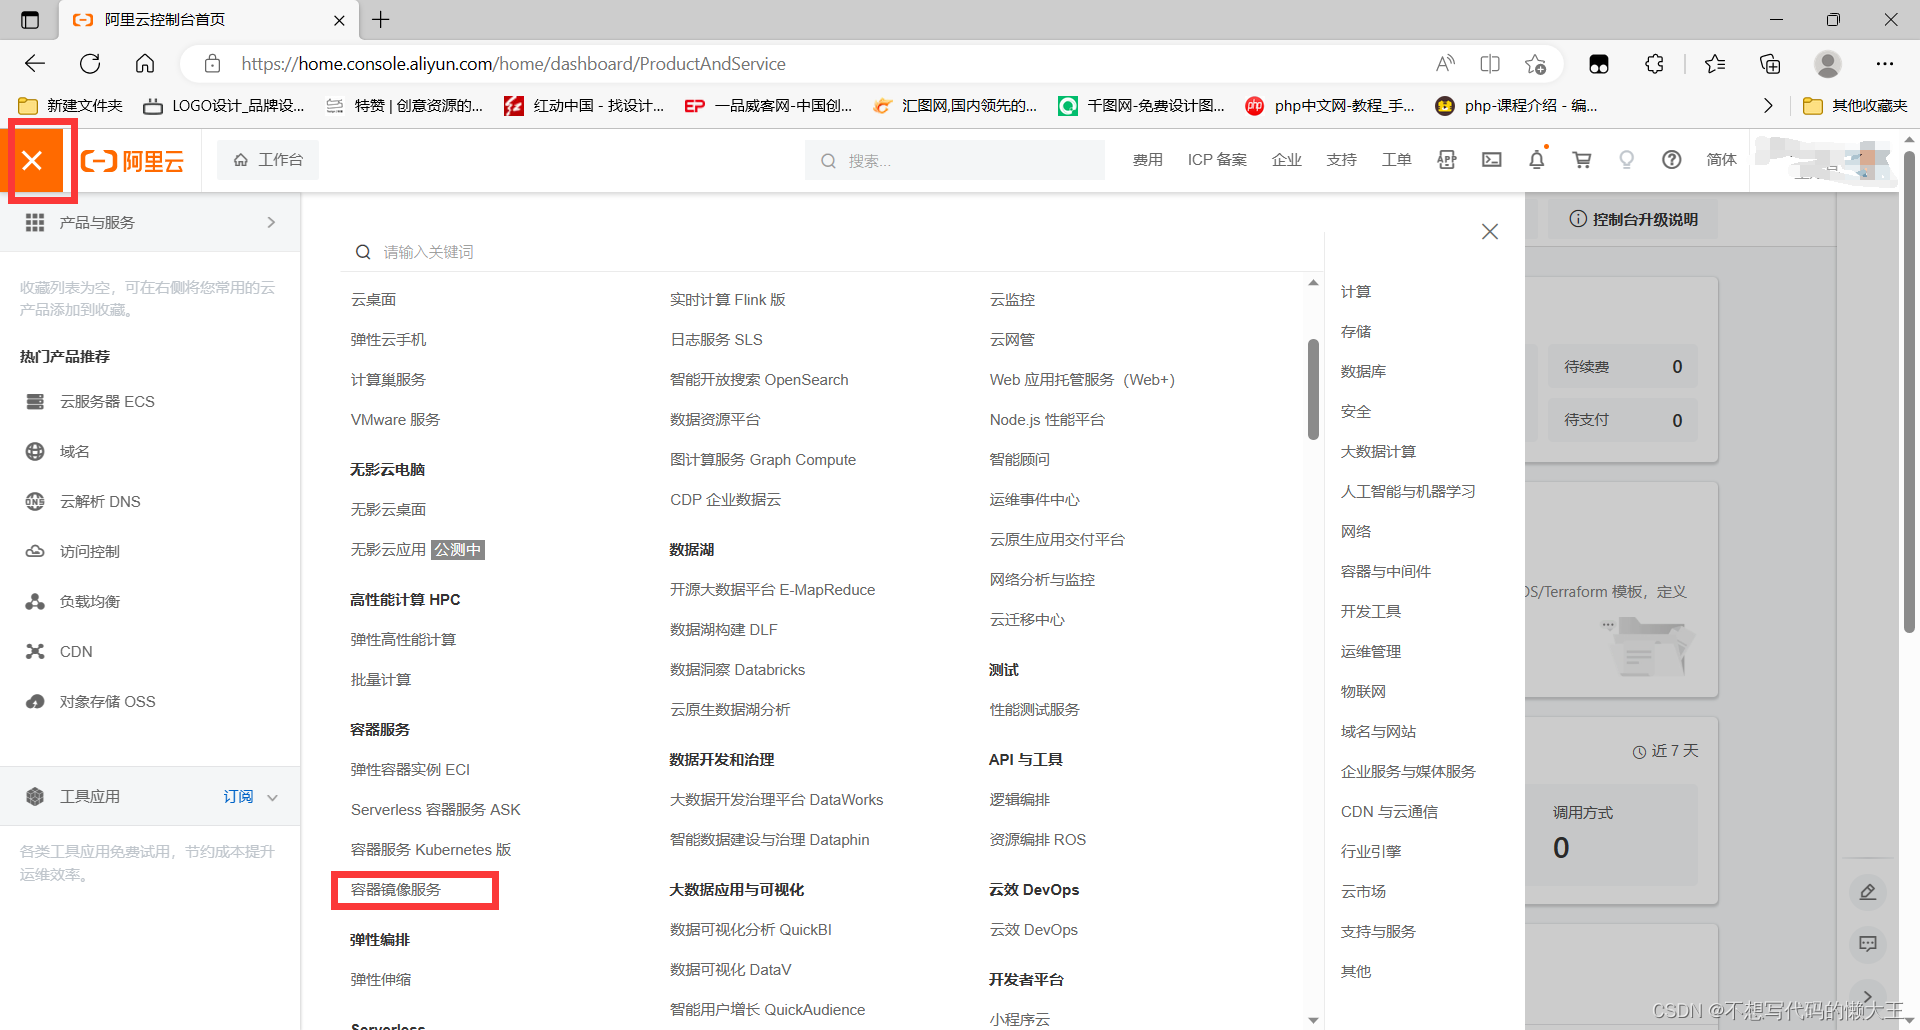
Task: Click the 域名 globe icon
Action: 35,451
